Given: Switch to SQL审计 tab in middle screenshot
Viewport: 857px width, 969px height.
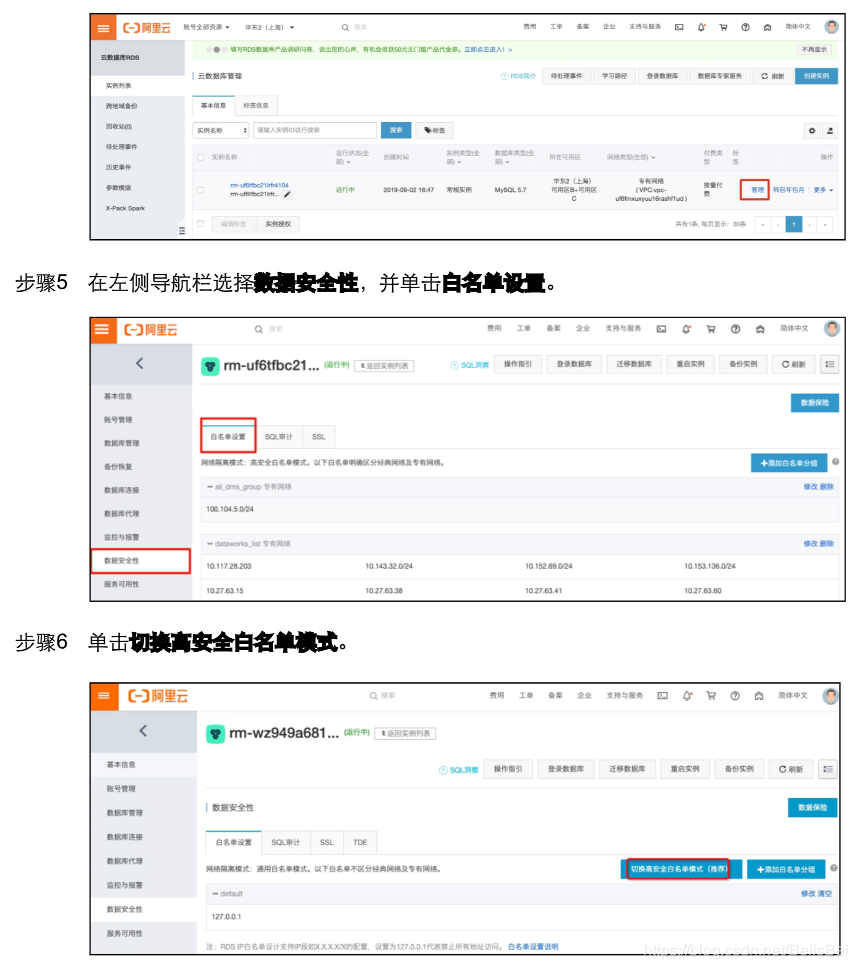Looking at the screenshot, I should click(278, 437).
